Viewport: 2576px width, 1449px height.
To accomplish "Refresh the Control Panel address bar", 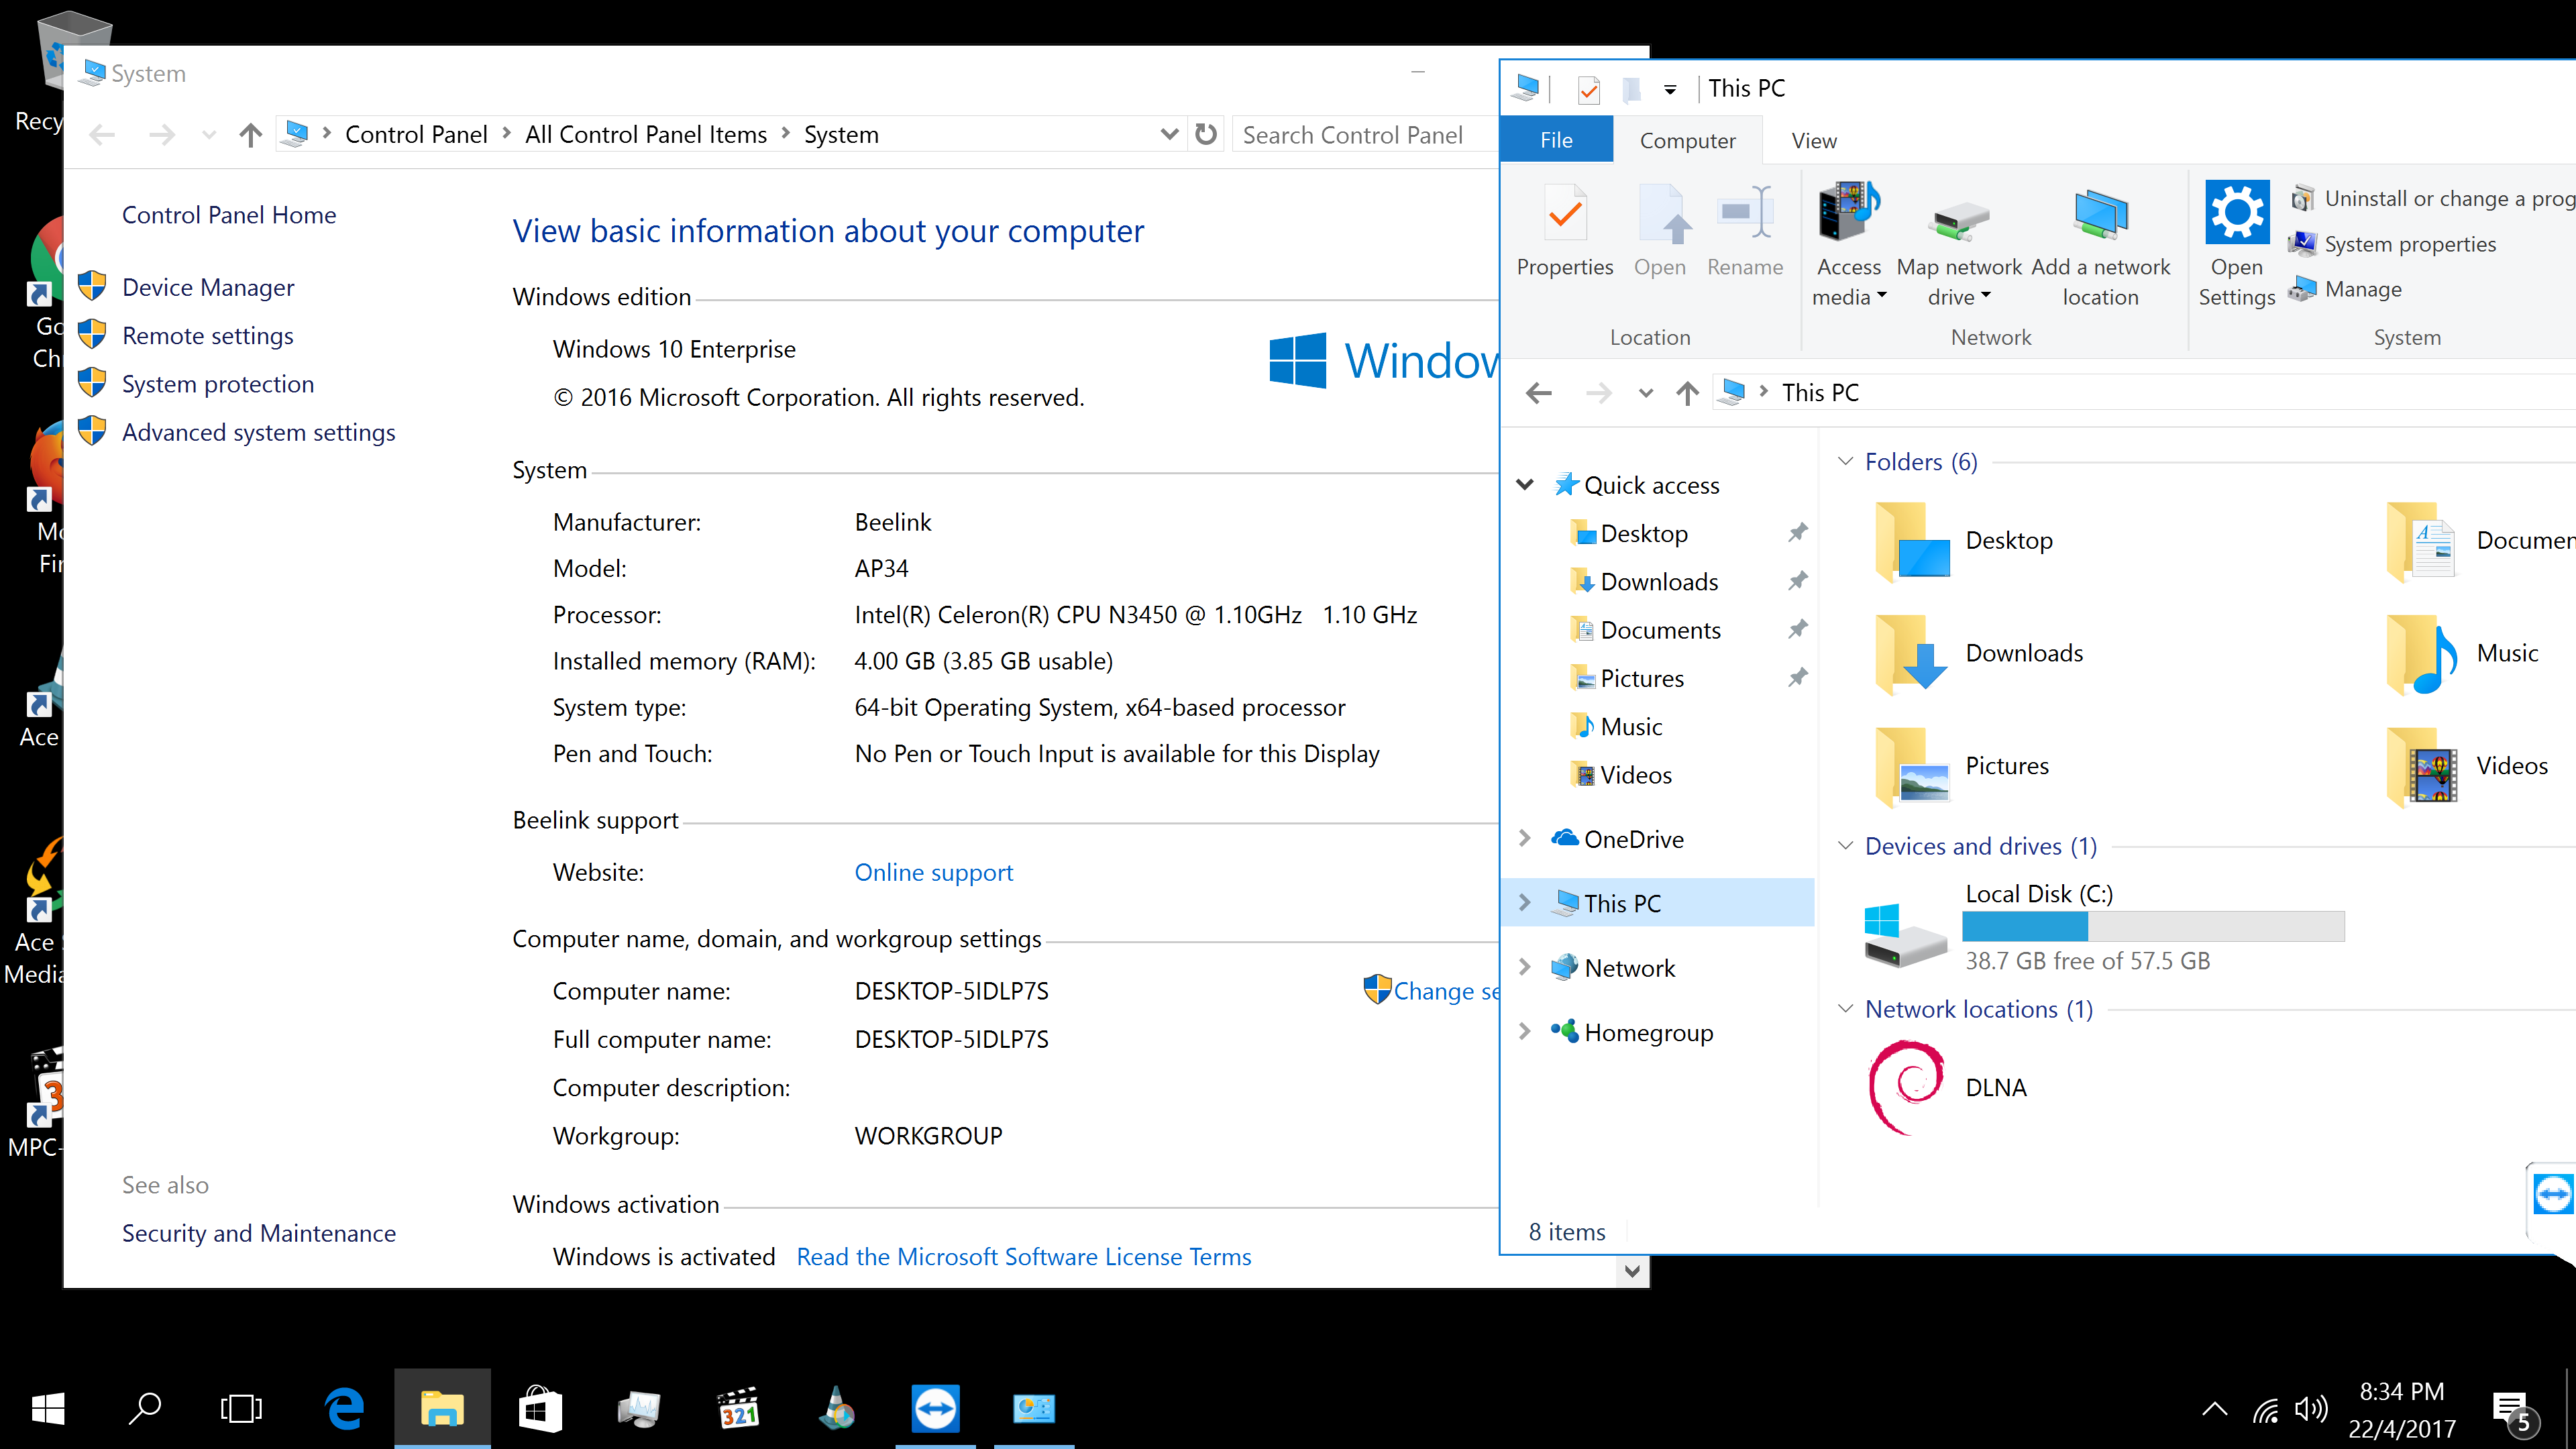I will point(1206,134).
